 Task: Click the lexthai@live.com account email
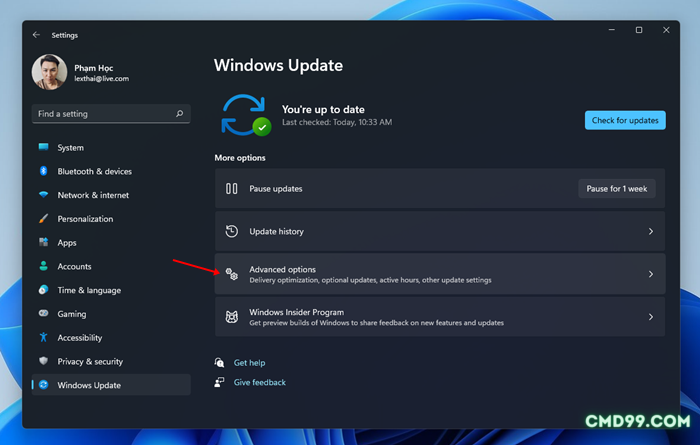pos(102,79)
